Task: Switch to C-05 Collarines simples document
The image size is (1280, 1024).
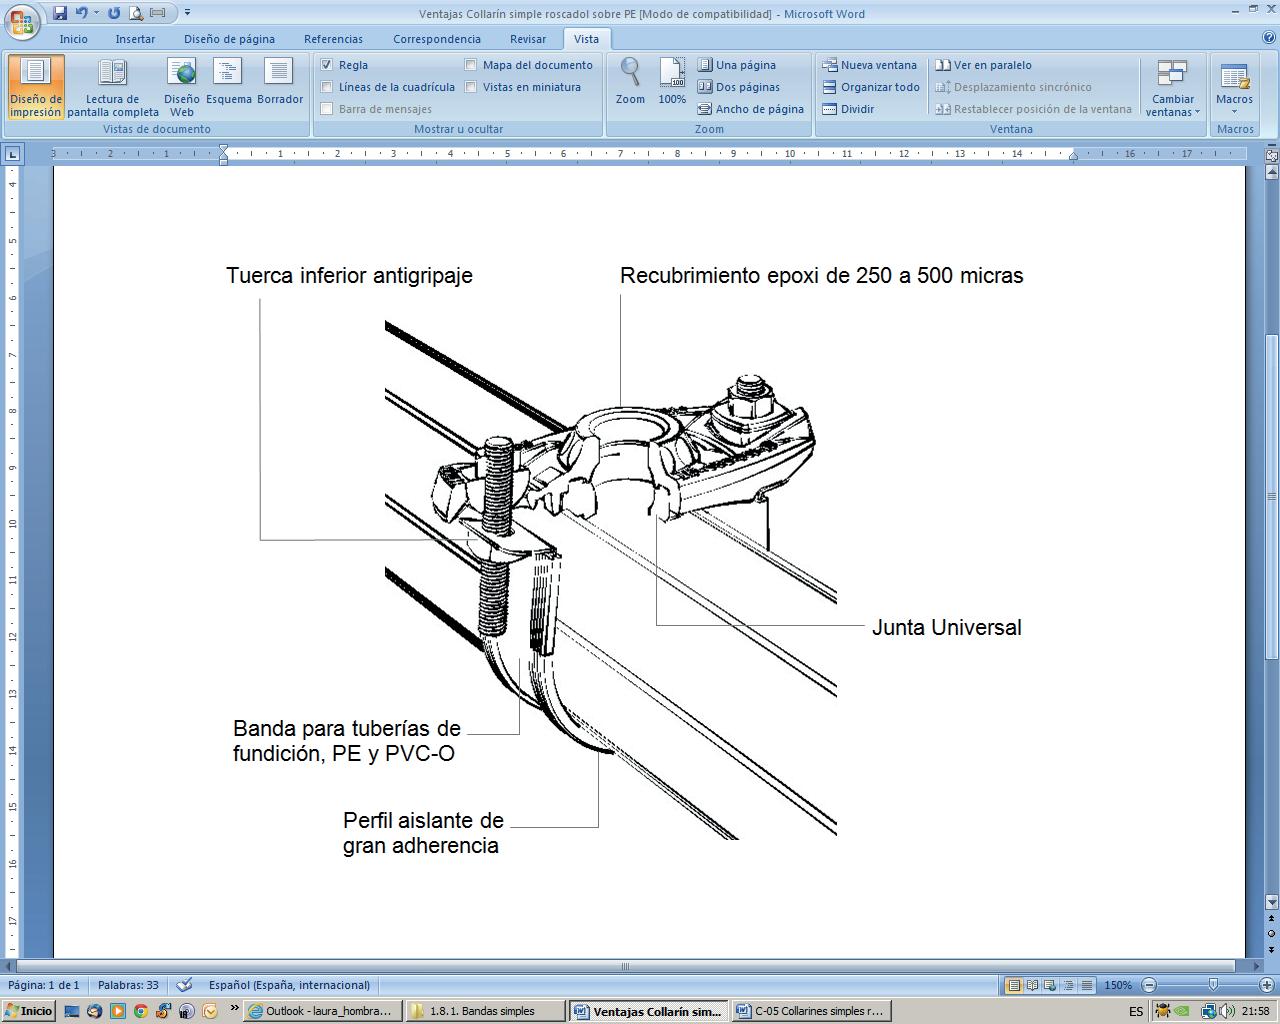Action: tap(811, 1011)
